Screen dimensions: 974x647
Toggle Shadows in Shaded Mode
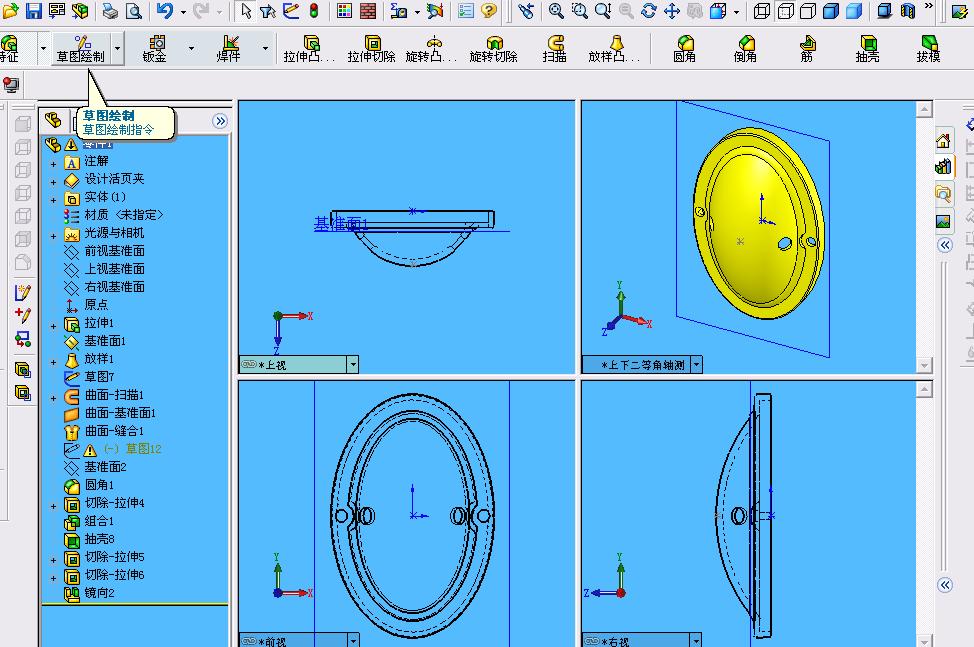884,11
